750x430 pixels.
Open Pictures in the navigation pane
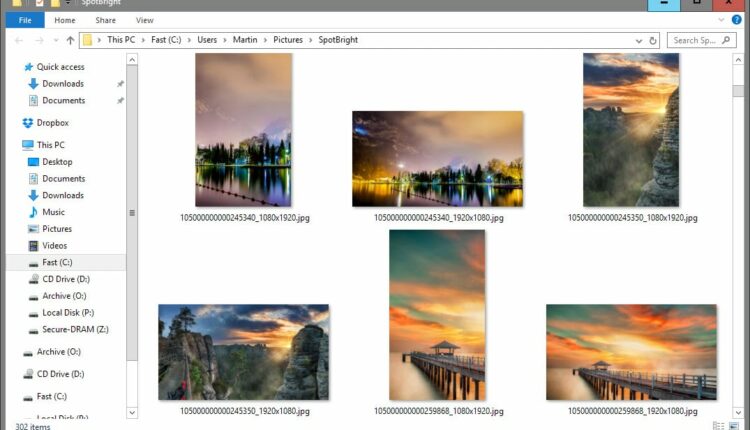57,229
